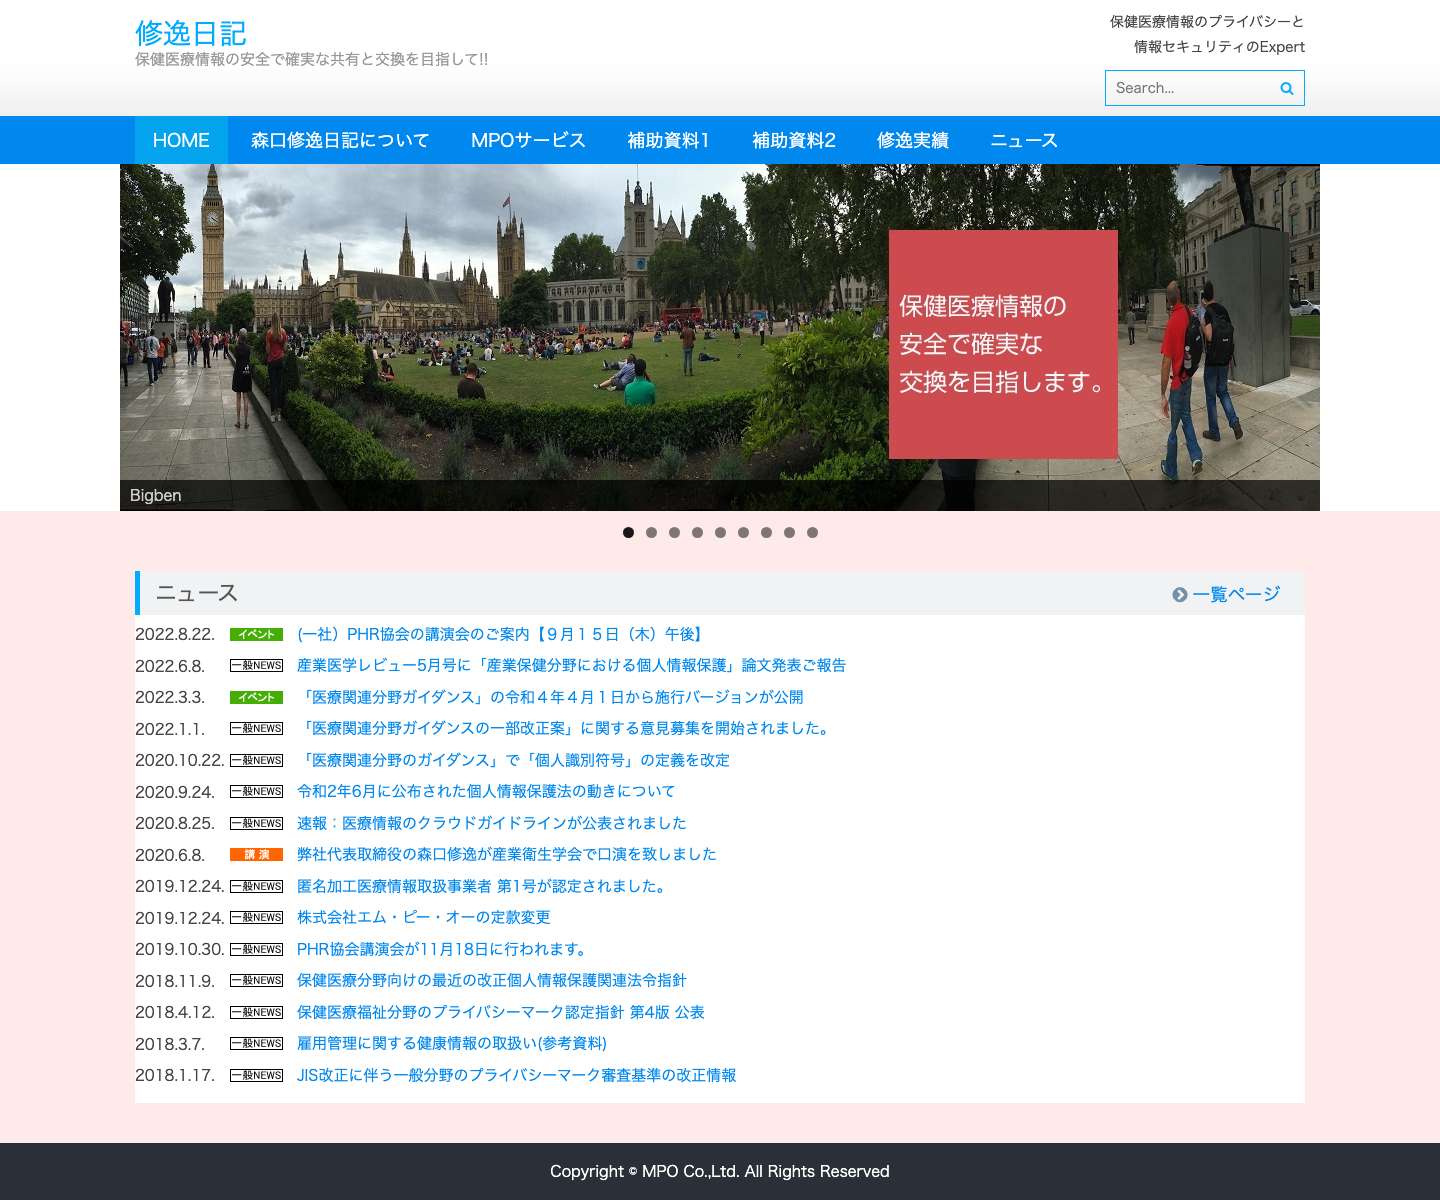Open the 令和４年４月１日から施行バージョン article
This screenshot has width=1440, height=1200.
pos(550,697)
